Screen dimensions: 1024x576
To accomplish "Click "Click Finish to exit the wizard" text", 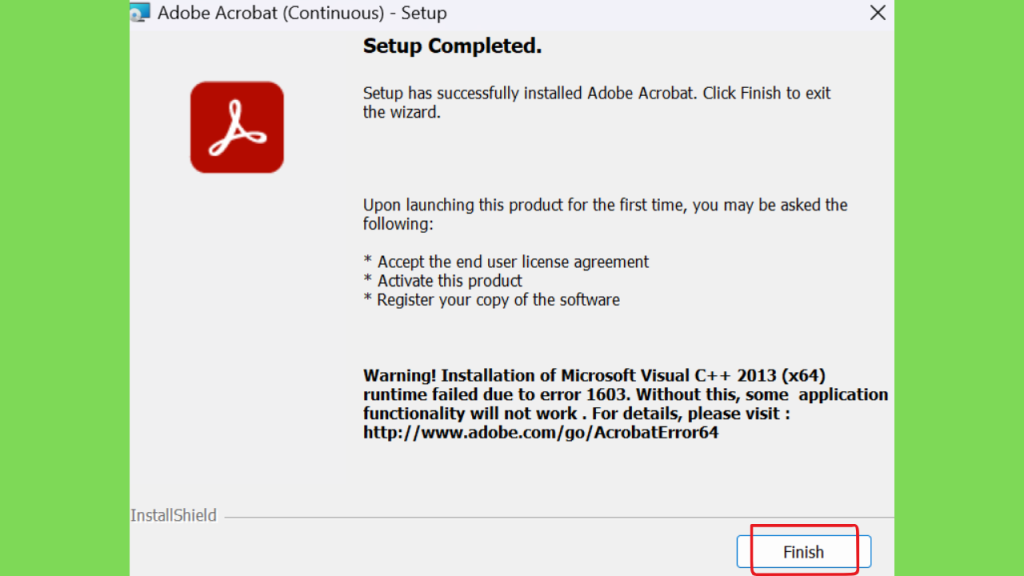I will click(x=597, y=103).
